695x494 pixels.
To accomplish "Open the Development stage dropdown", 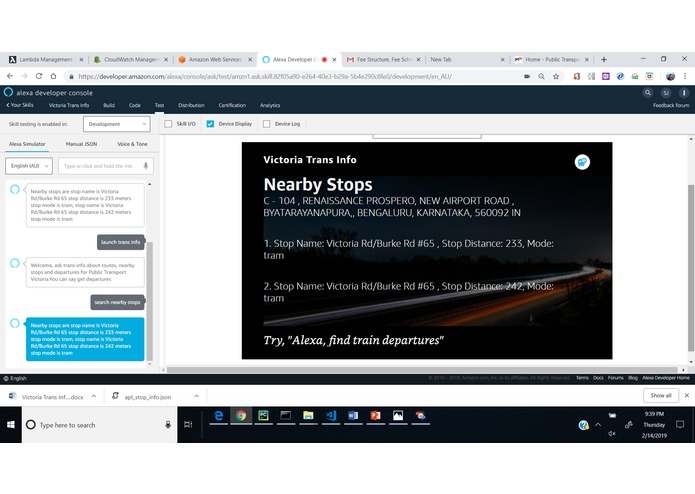I will [117, 124].
